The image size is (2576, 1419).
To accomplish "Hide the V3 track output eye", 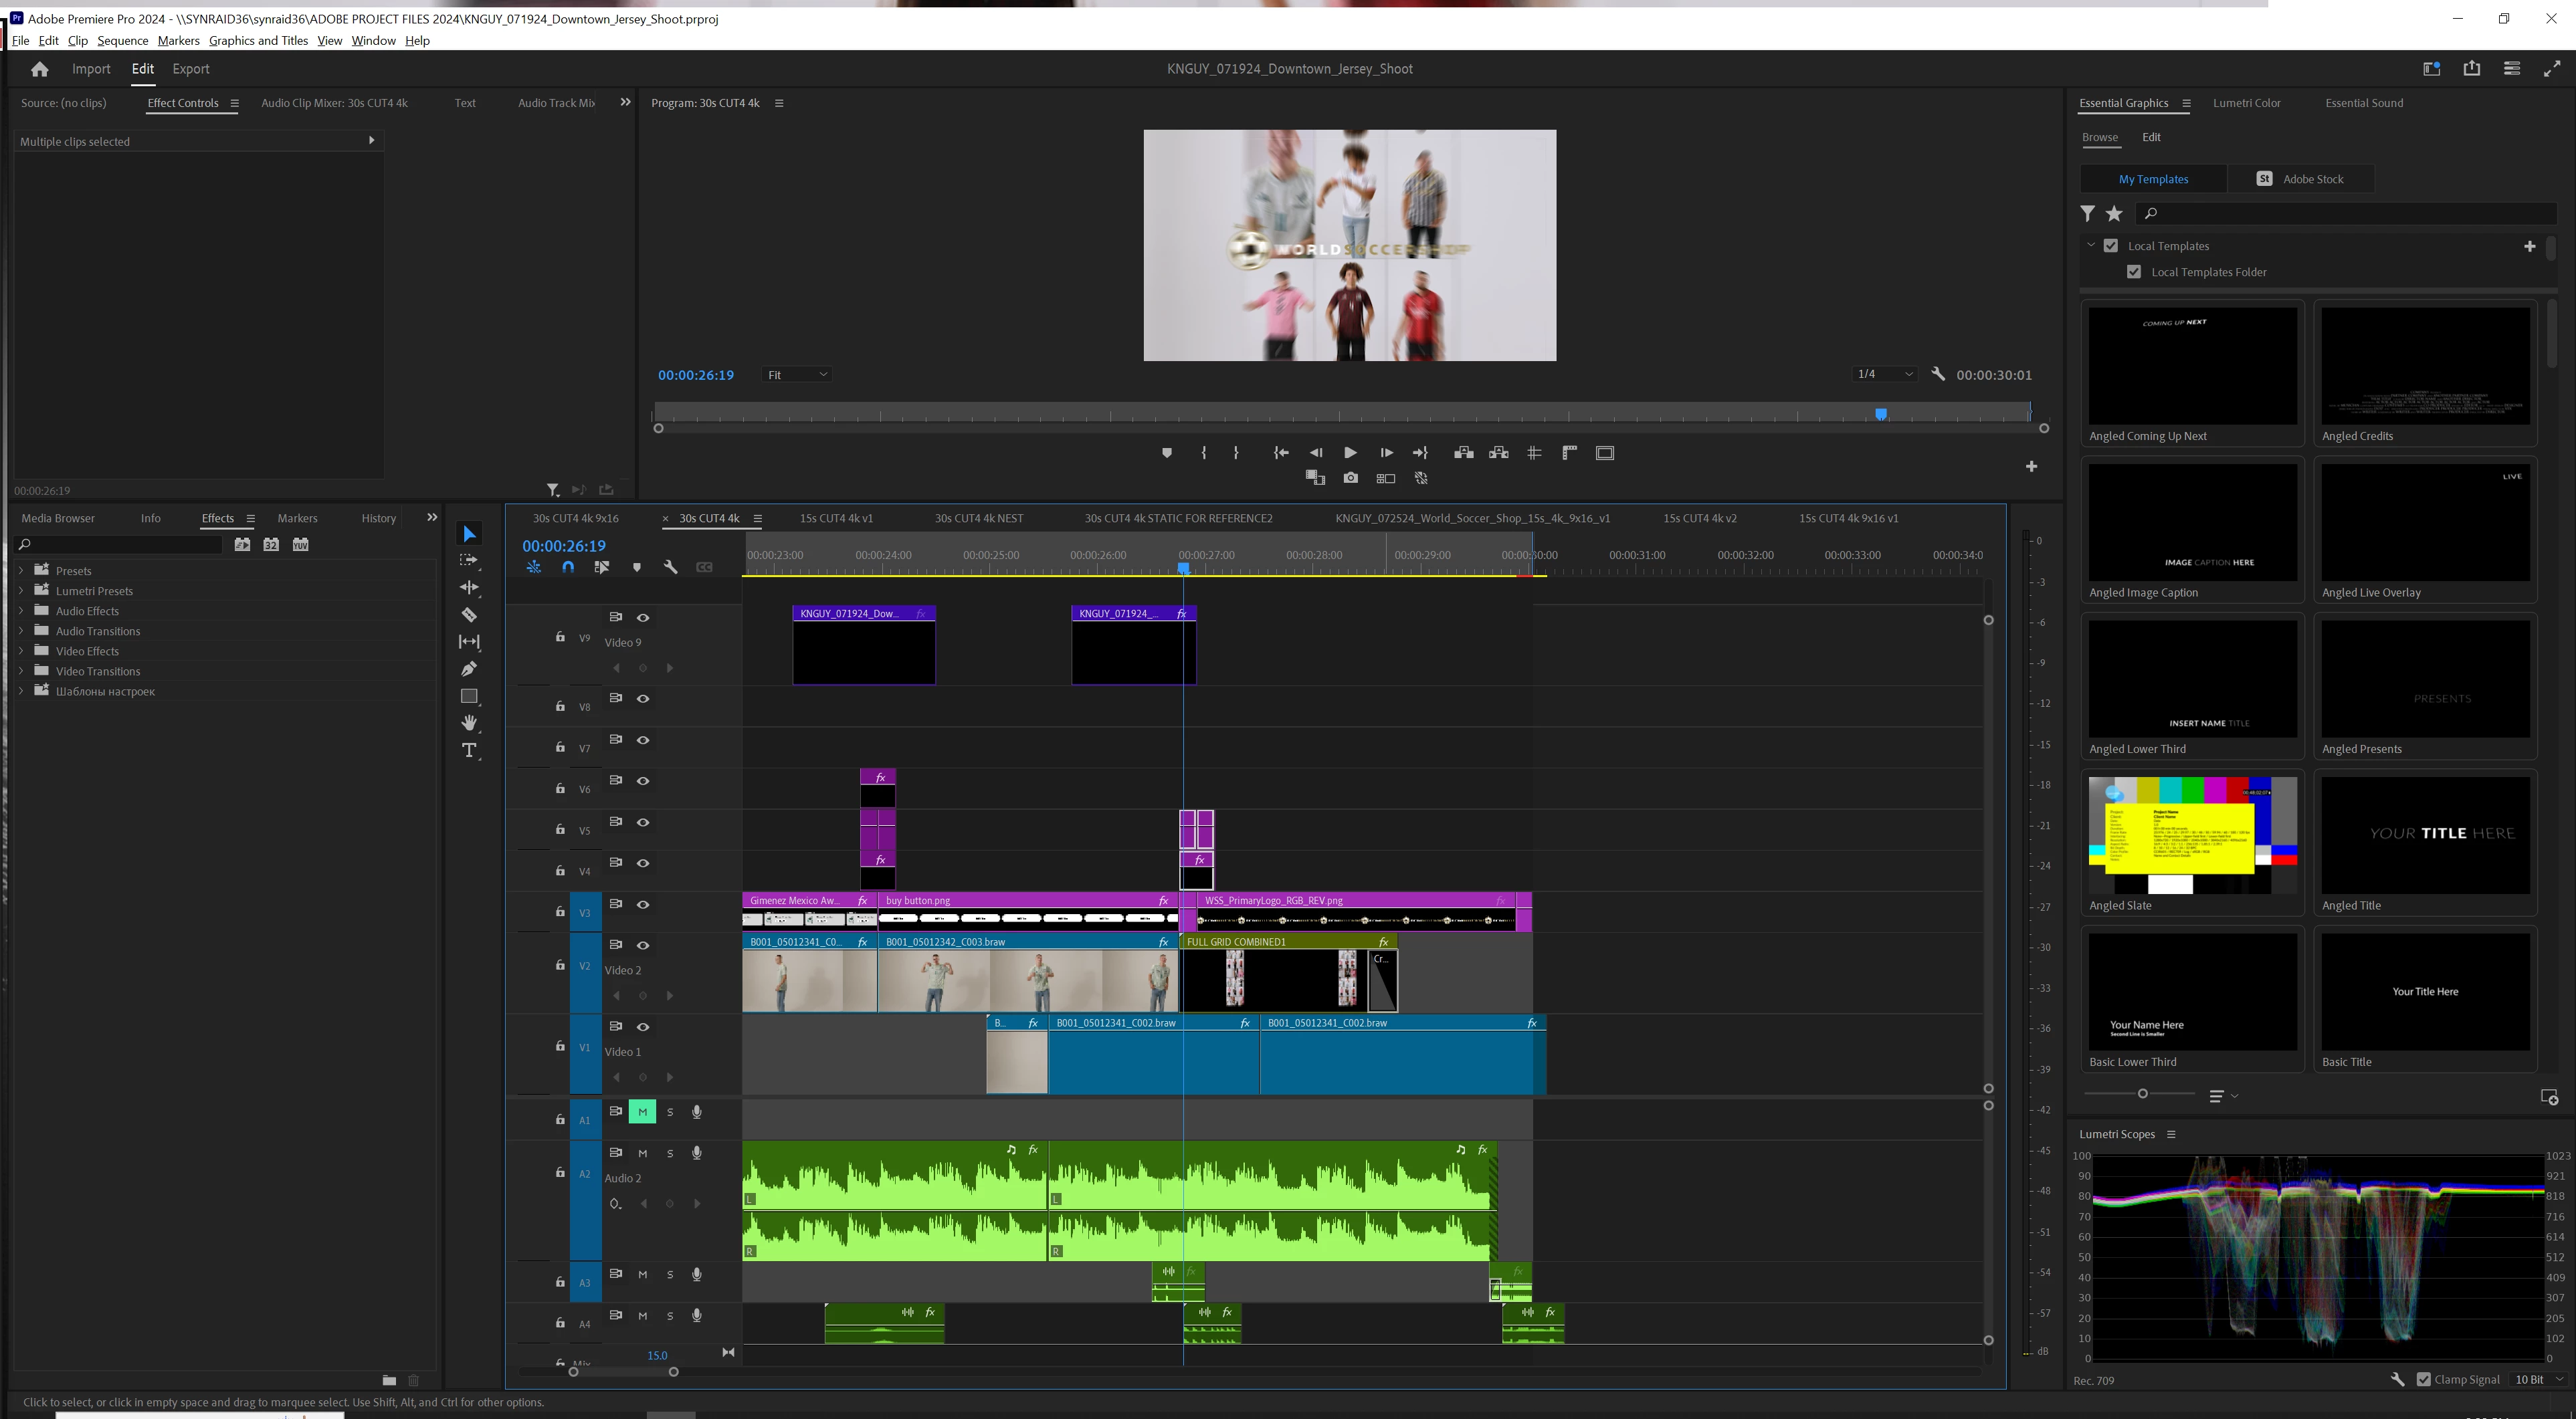I will (x=643, y=905).
